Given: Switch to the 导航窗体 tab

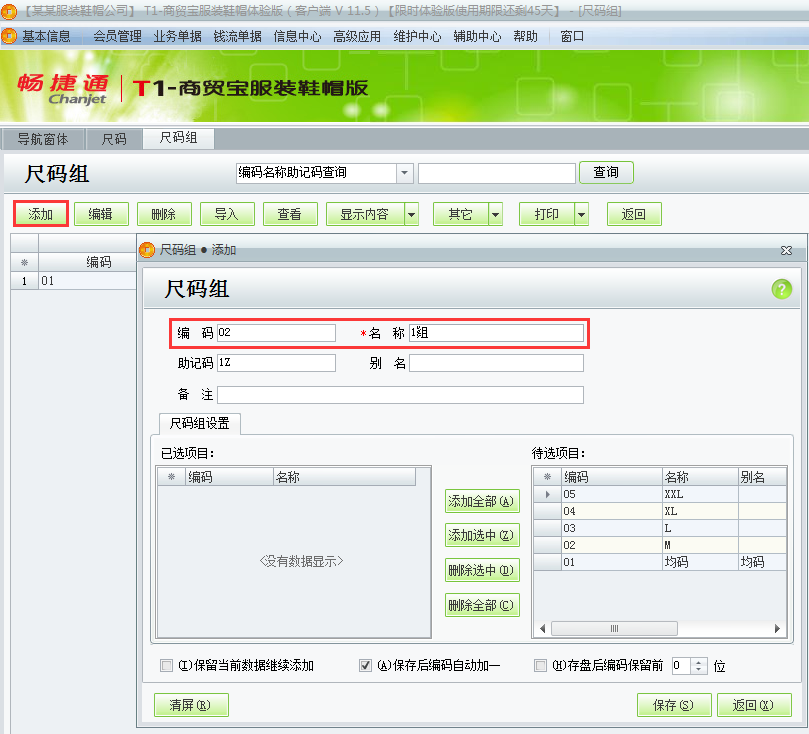Looking at the screenshot, I should coord(43,139).
